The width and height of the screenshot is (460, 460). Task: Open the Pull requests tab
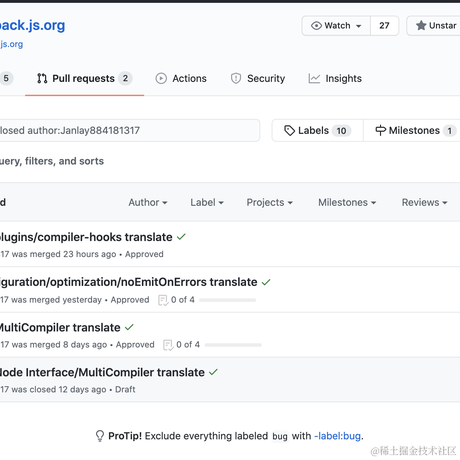84,79
